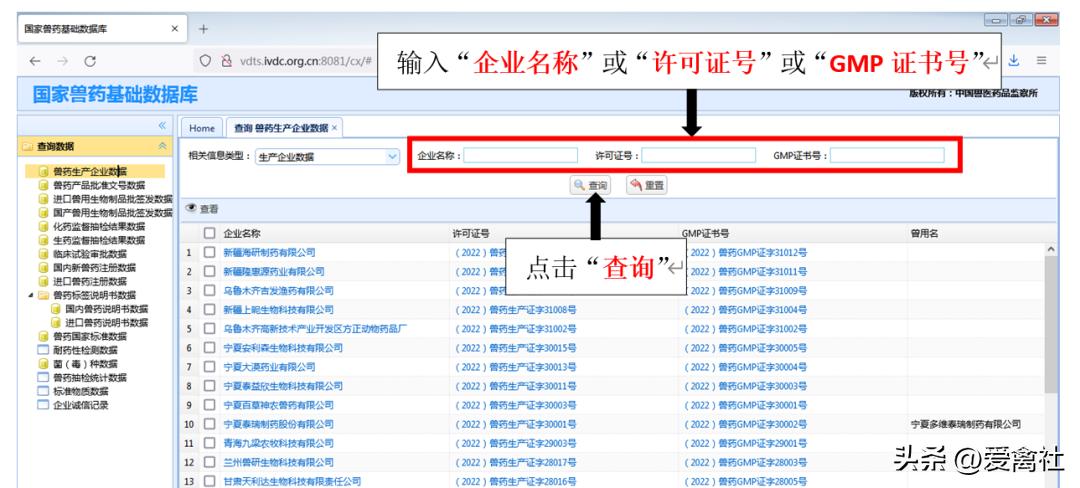Collapse the 兽药标签说明书数据 tree node triangle
This screenshot has width=1080, height=488.
[30, 295]
